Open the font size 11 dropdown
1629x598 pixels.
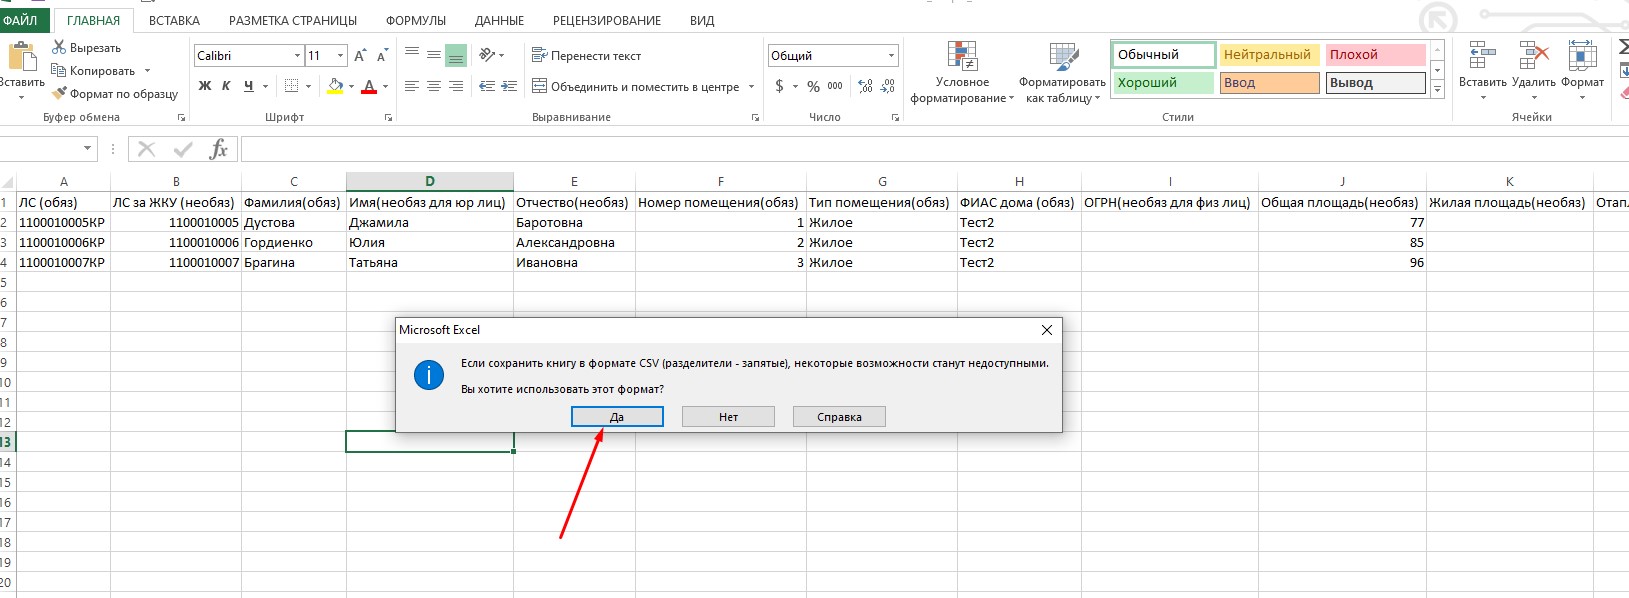point(341,56)
